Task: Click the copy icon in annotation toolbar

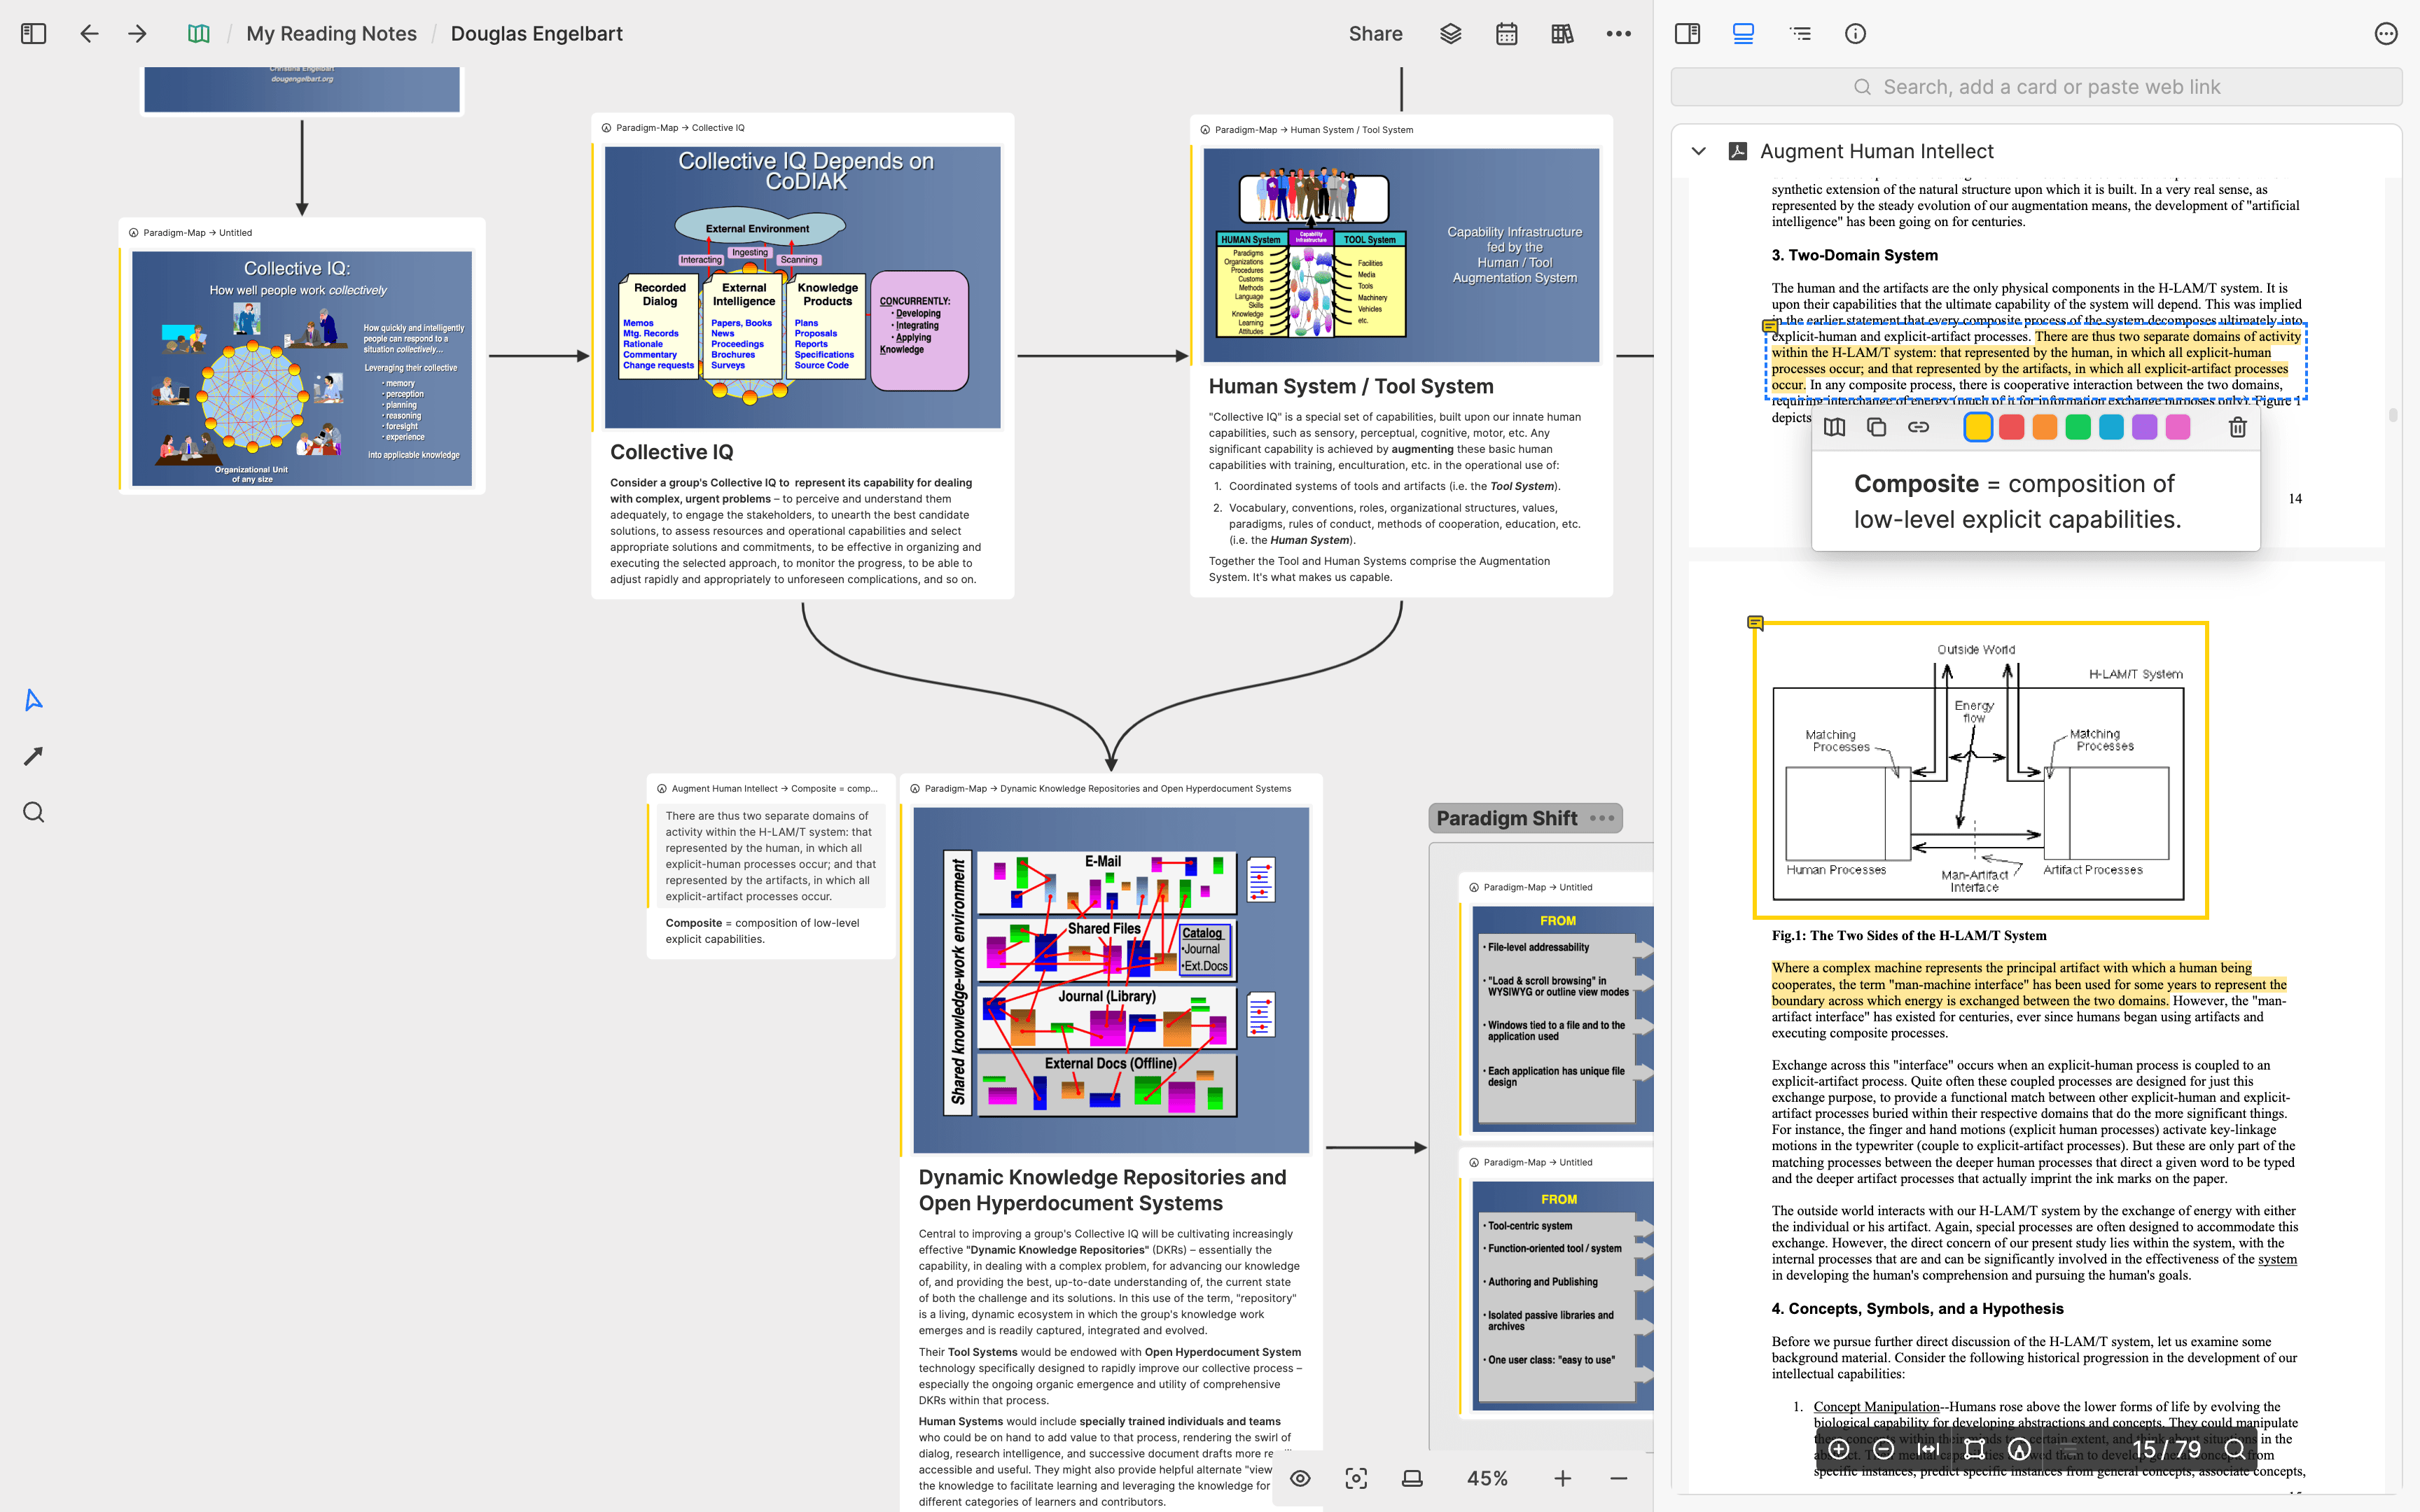Action: pos(1875,428)
